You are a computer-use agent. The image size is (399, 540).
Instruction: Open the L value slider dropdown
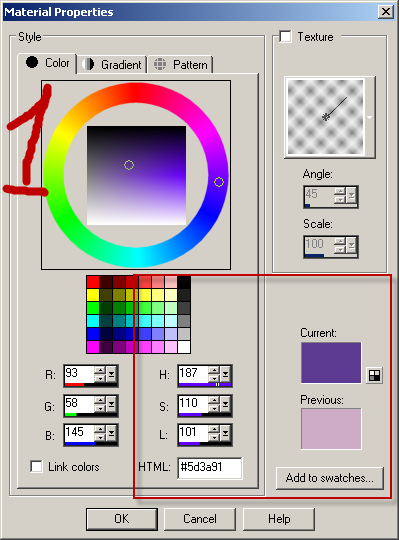[225, 433]
